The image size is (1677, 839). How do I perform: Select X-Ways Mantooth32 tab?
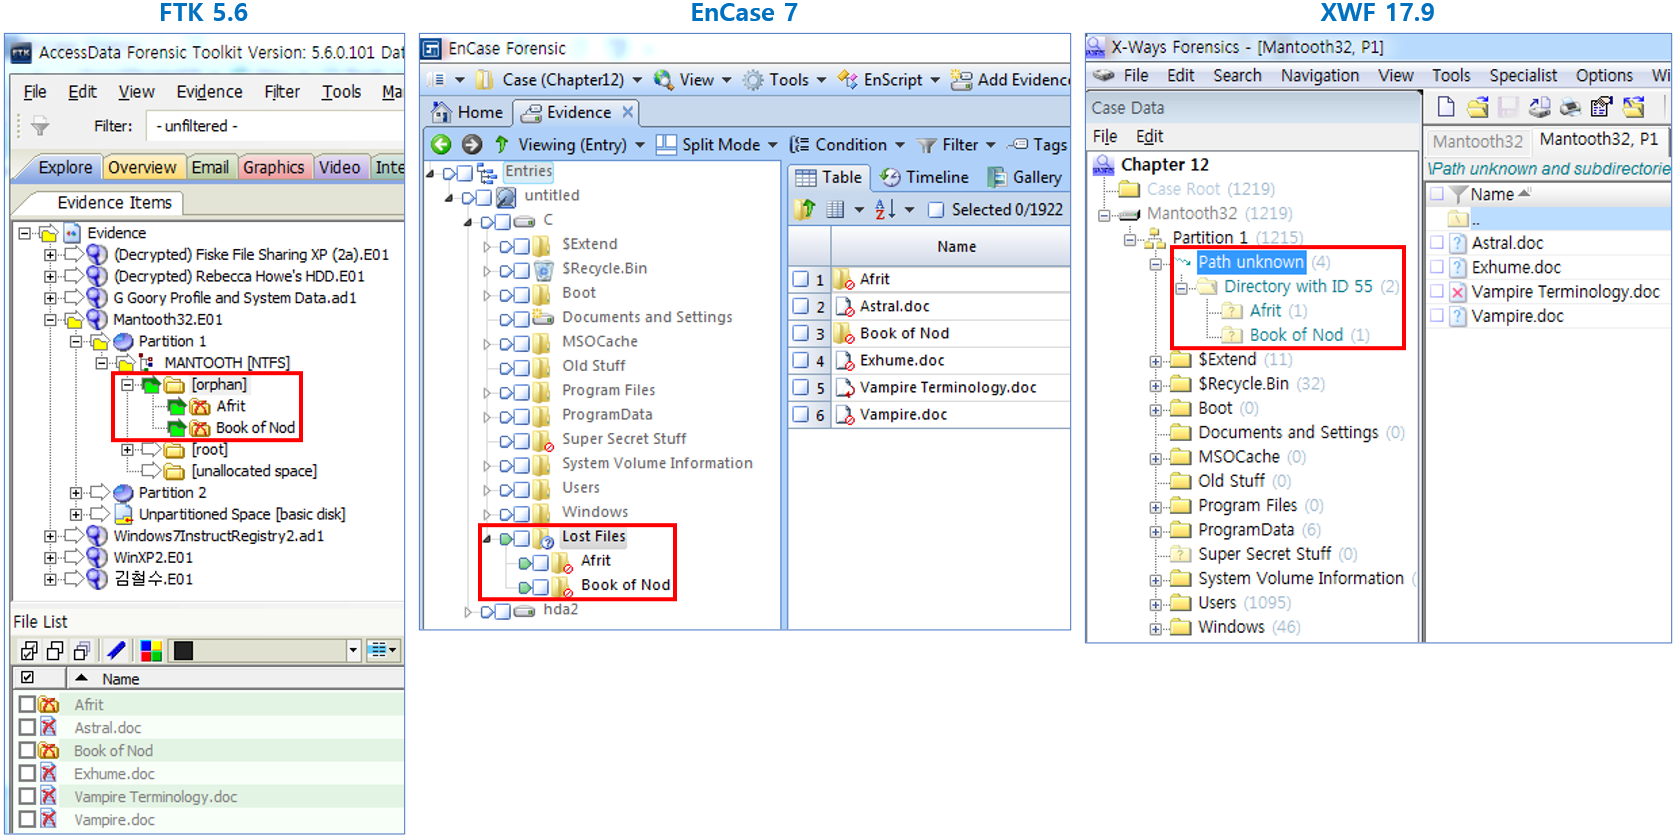tap(1477, 141)
